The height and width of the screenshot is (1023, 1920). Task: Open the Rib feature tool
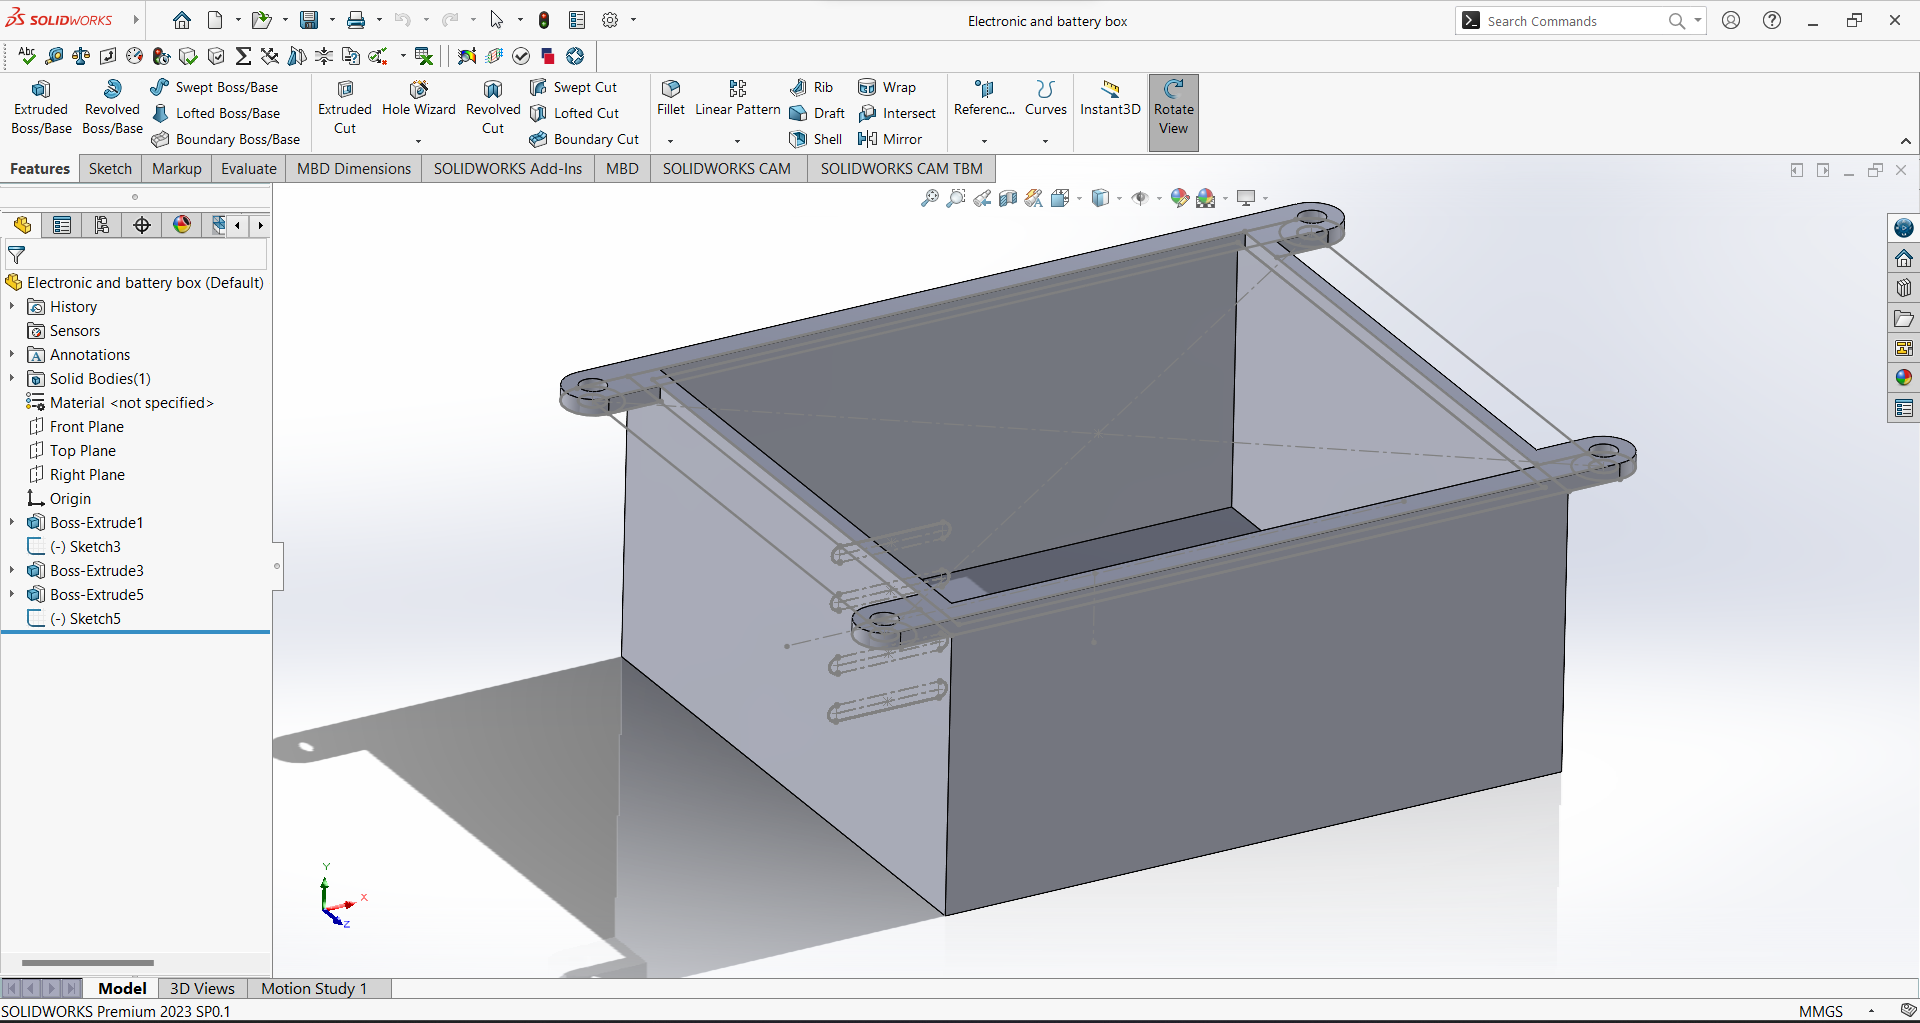point(812,87)
